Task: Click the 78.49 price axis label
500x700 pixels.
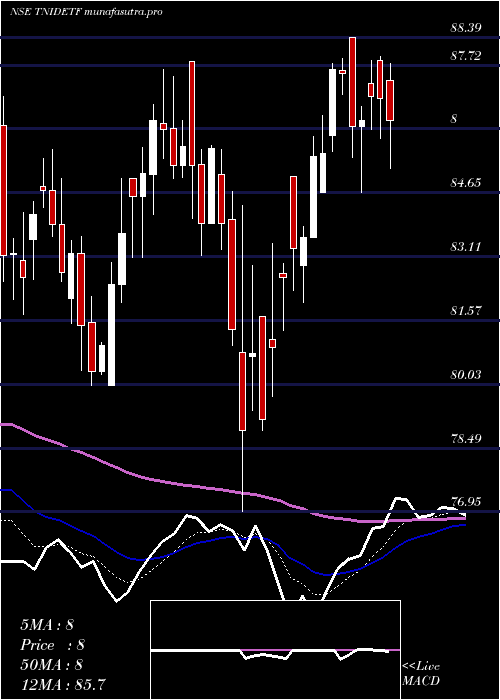Action: point(466,438)
